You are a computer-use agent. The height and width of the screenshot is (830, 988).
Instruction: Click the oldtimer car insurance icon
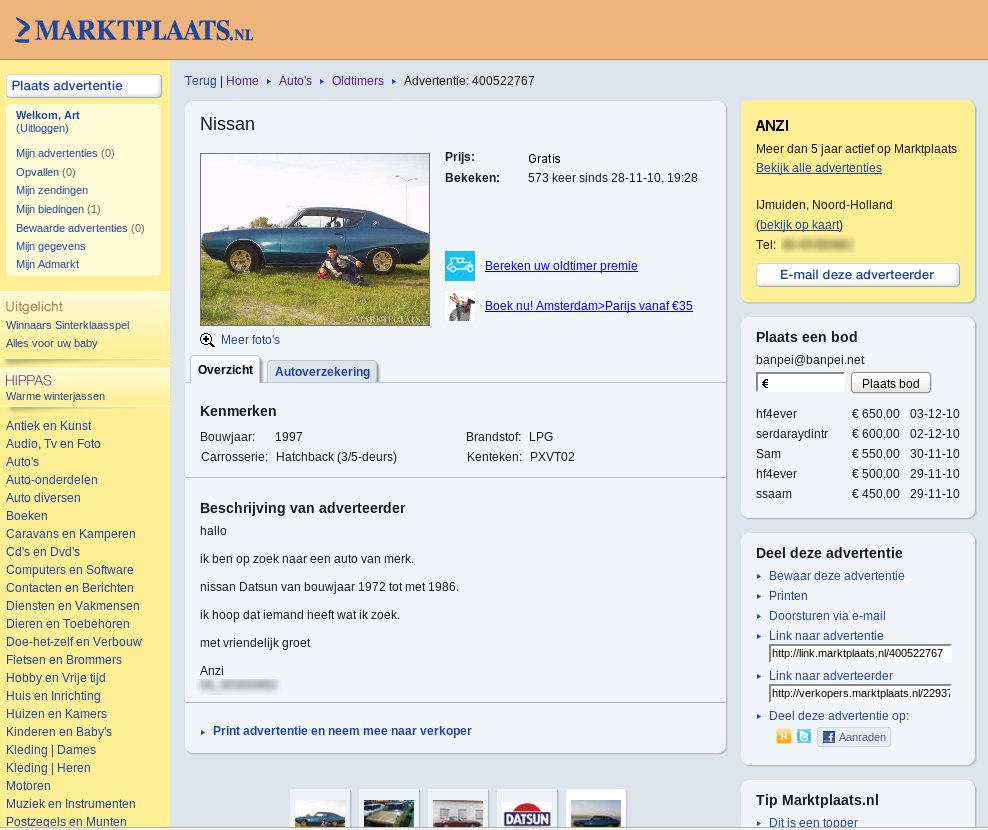pyautogui.click(x=460, y=266)
